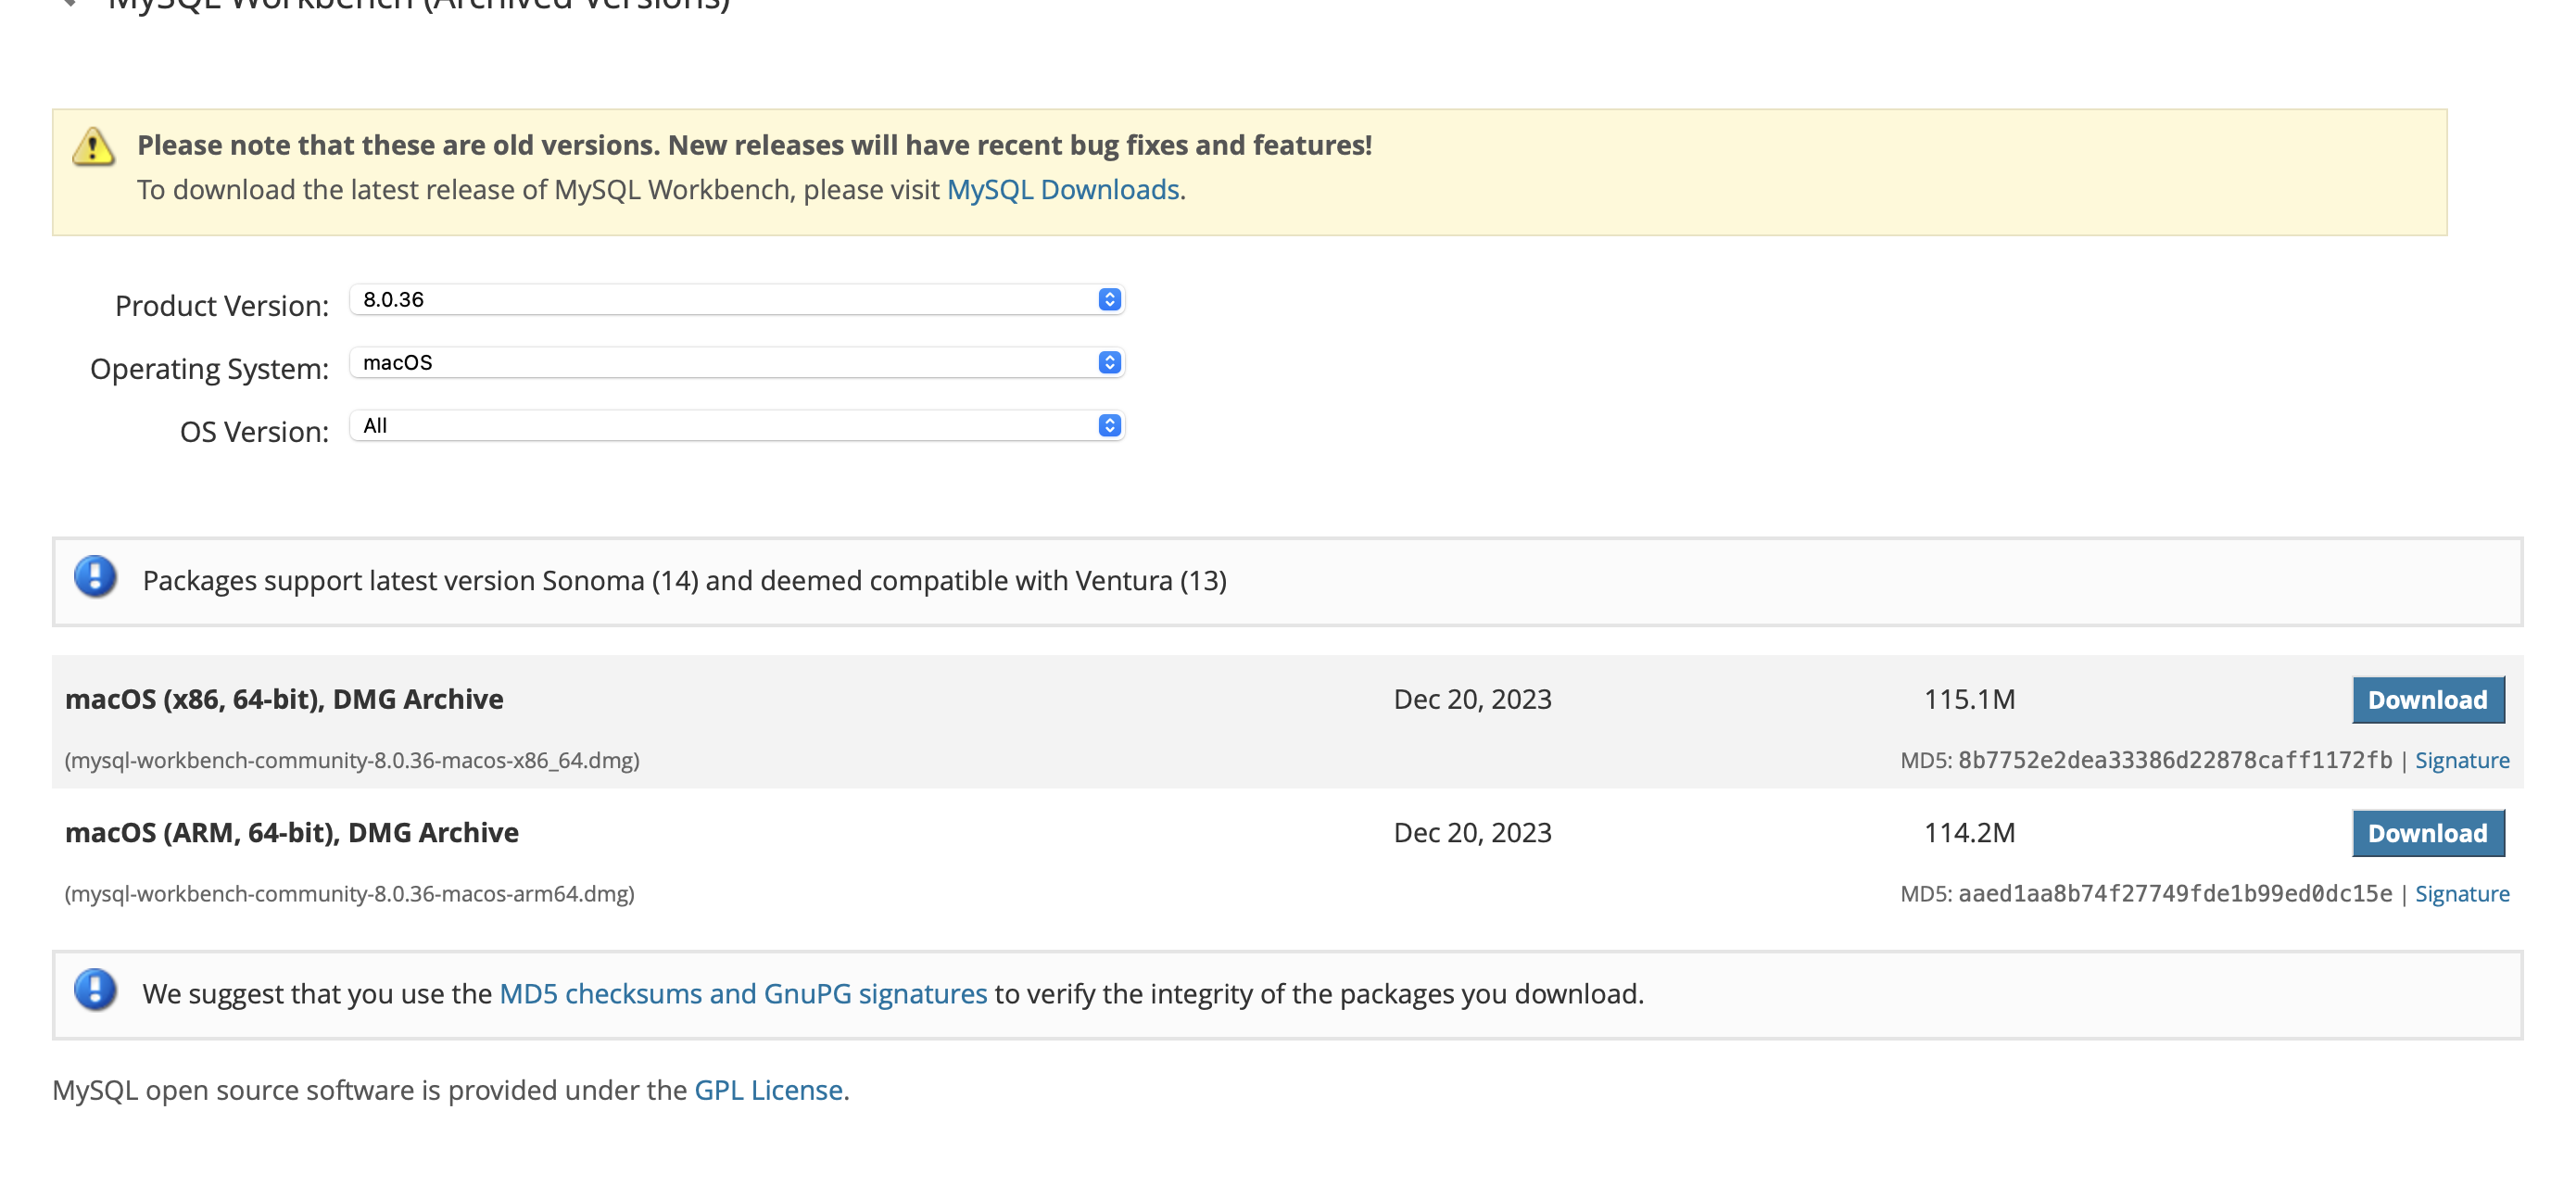Click the x86 package MD5 hash text

2174,760
